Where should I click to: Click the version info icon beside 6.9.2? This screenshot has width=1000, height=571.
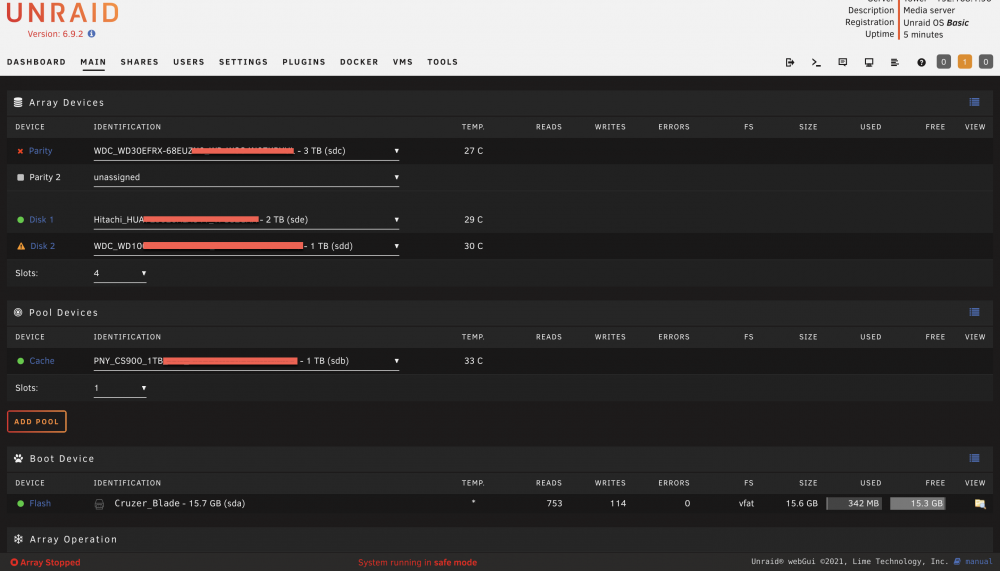click(91, 34)
